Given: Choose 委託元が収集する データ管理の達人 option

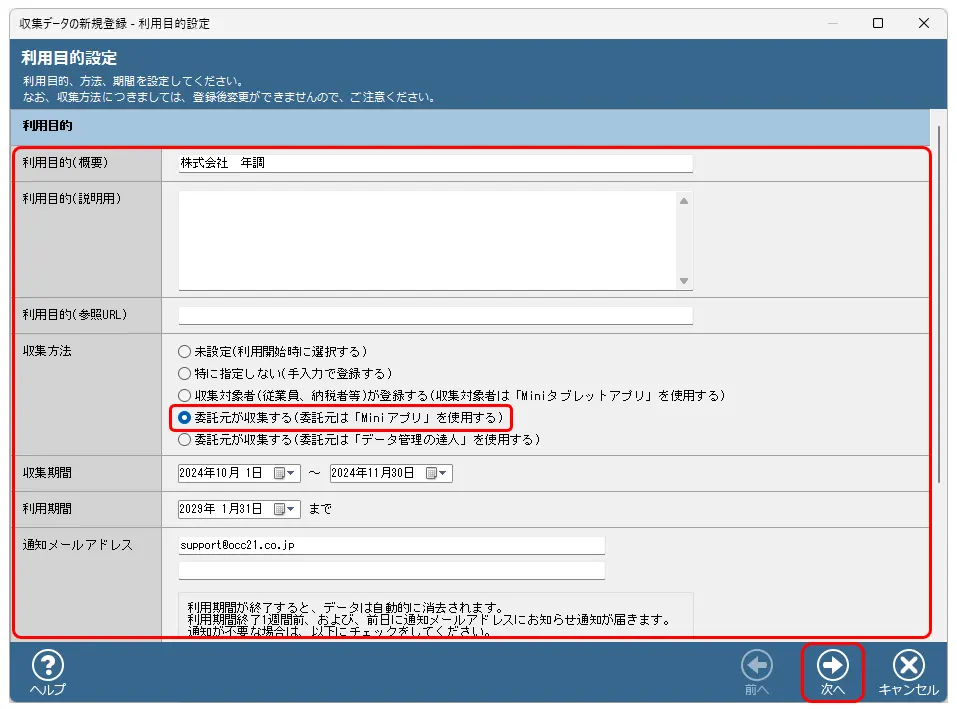Looking at the screenshot, I should pos(183,439).
